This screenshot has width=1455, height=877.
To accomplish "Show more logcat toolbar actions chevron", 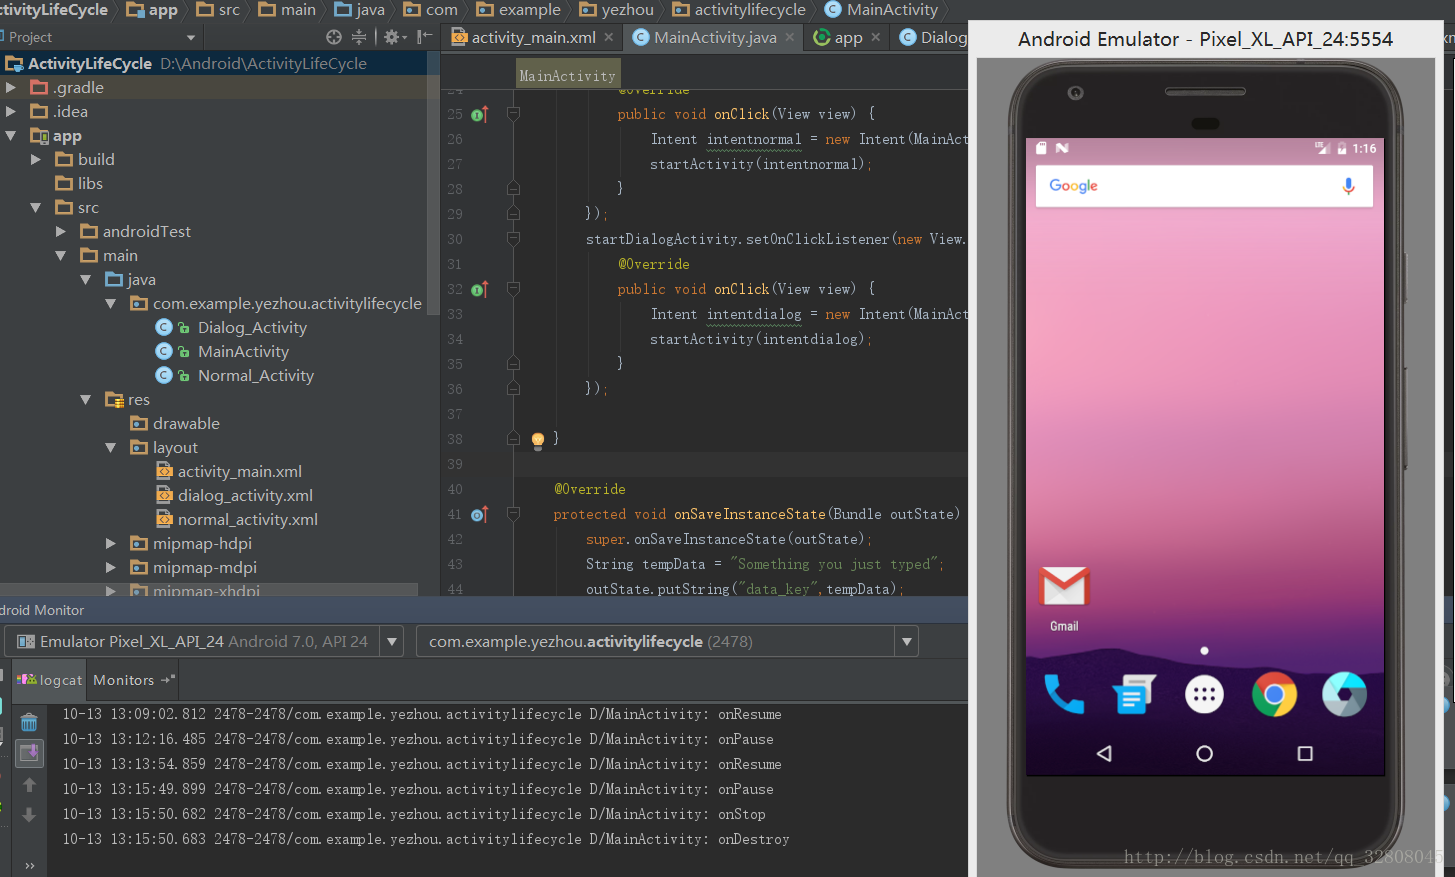I will (30, 865).
